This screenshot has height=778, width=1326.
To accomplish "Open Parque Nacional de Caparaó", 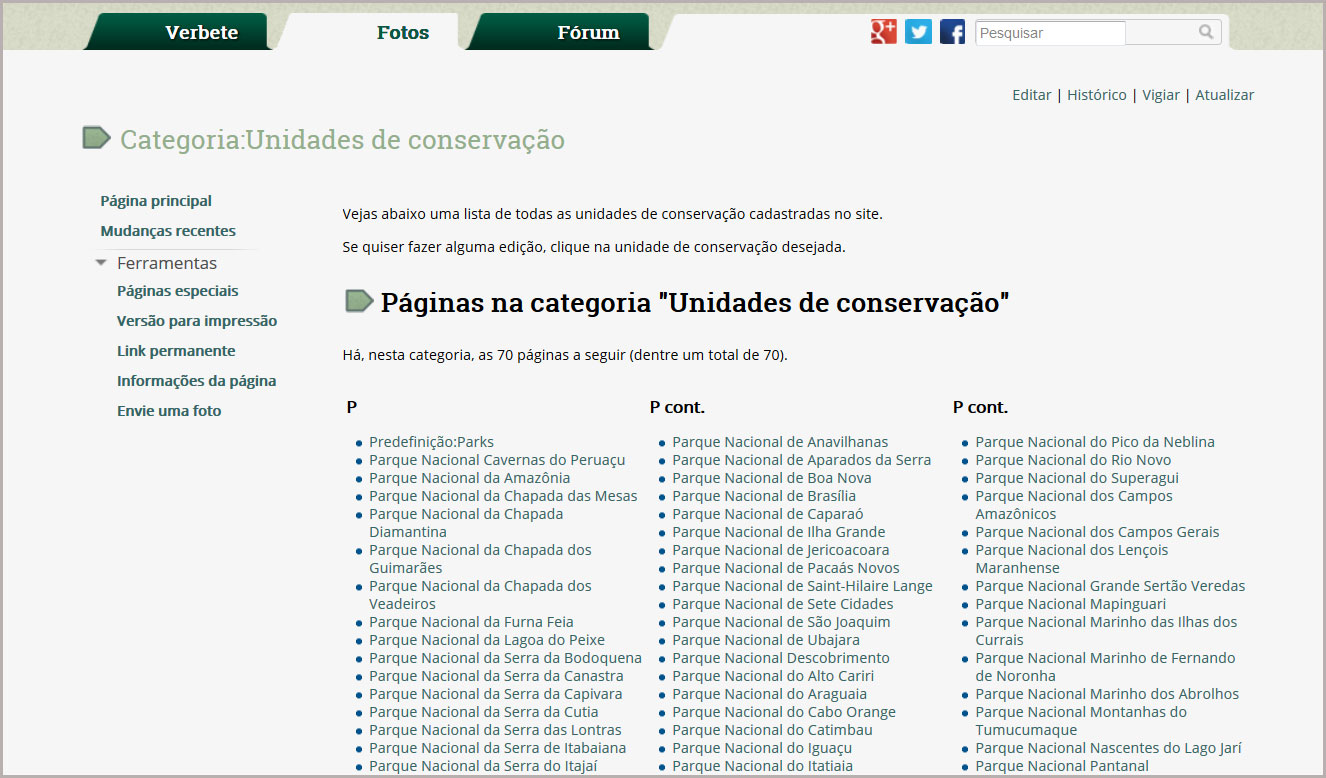I will 768,514.
